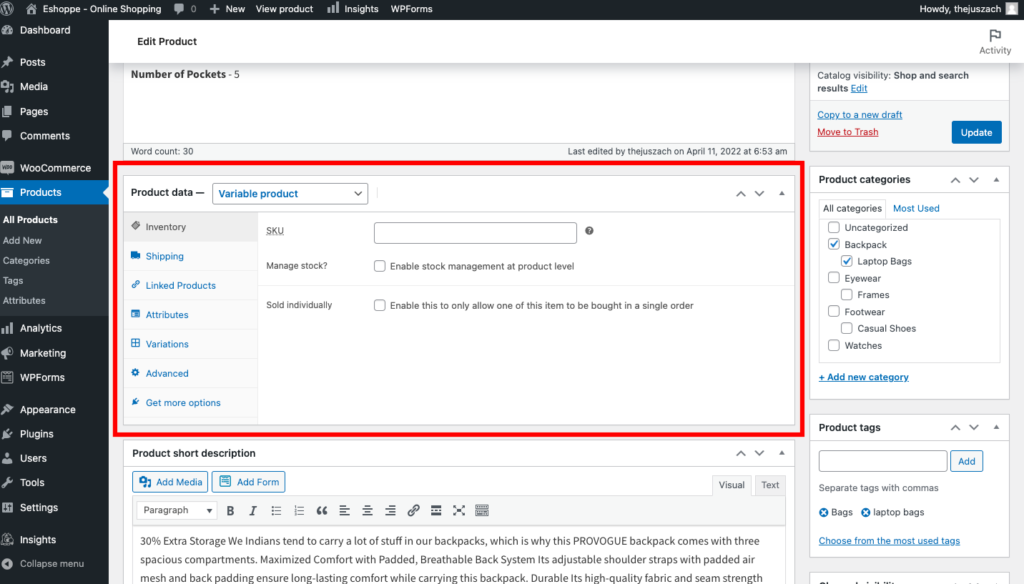Click the bulleted list icon

coord(276,510)
